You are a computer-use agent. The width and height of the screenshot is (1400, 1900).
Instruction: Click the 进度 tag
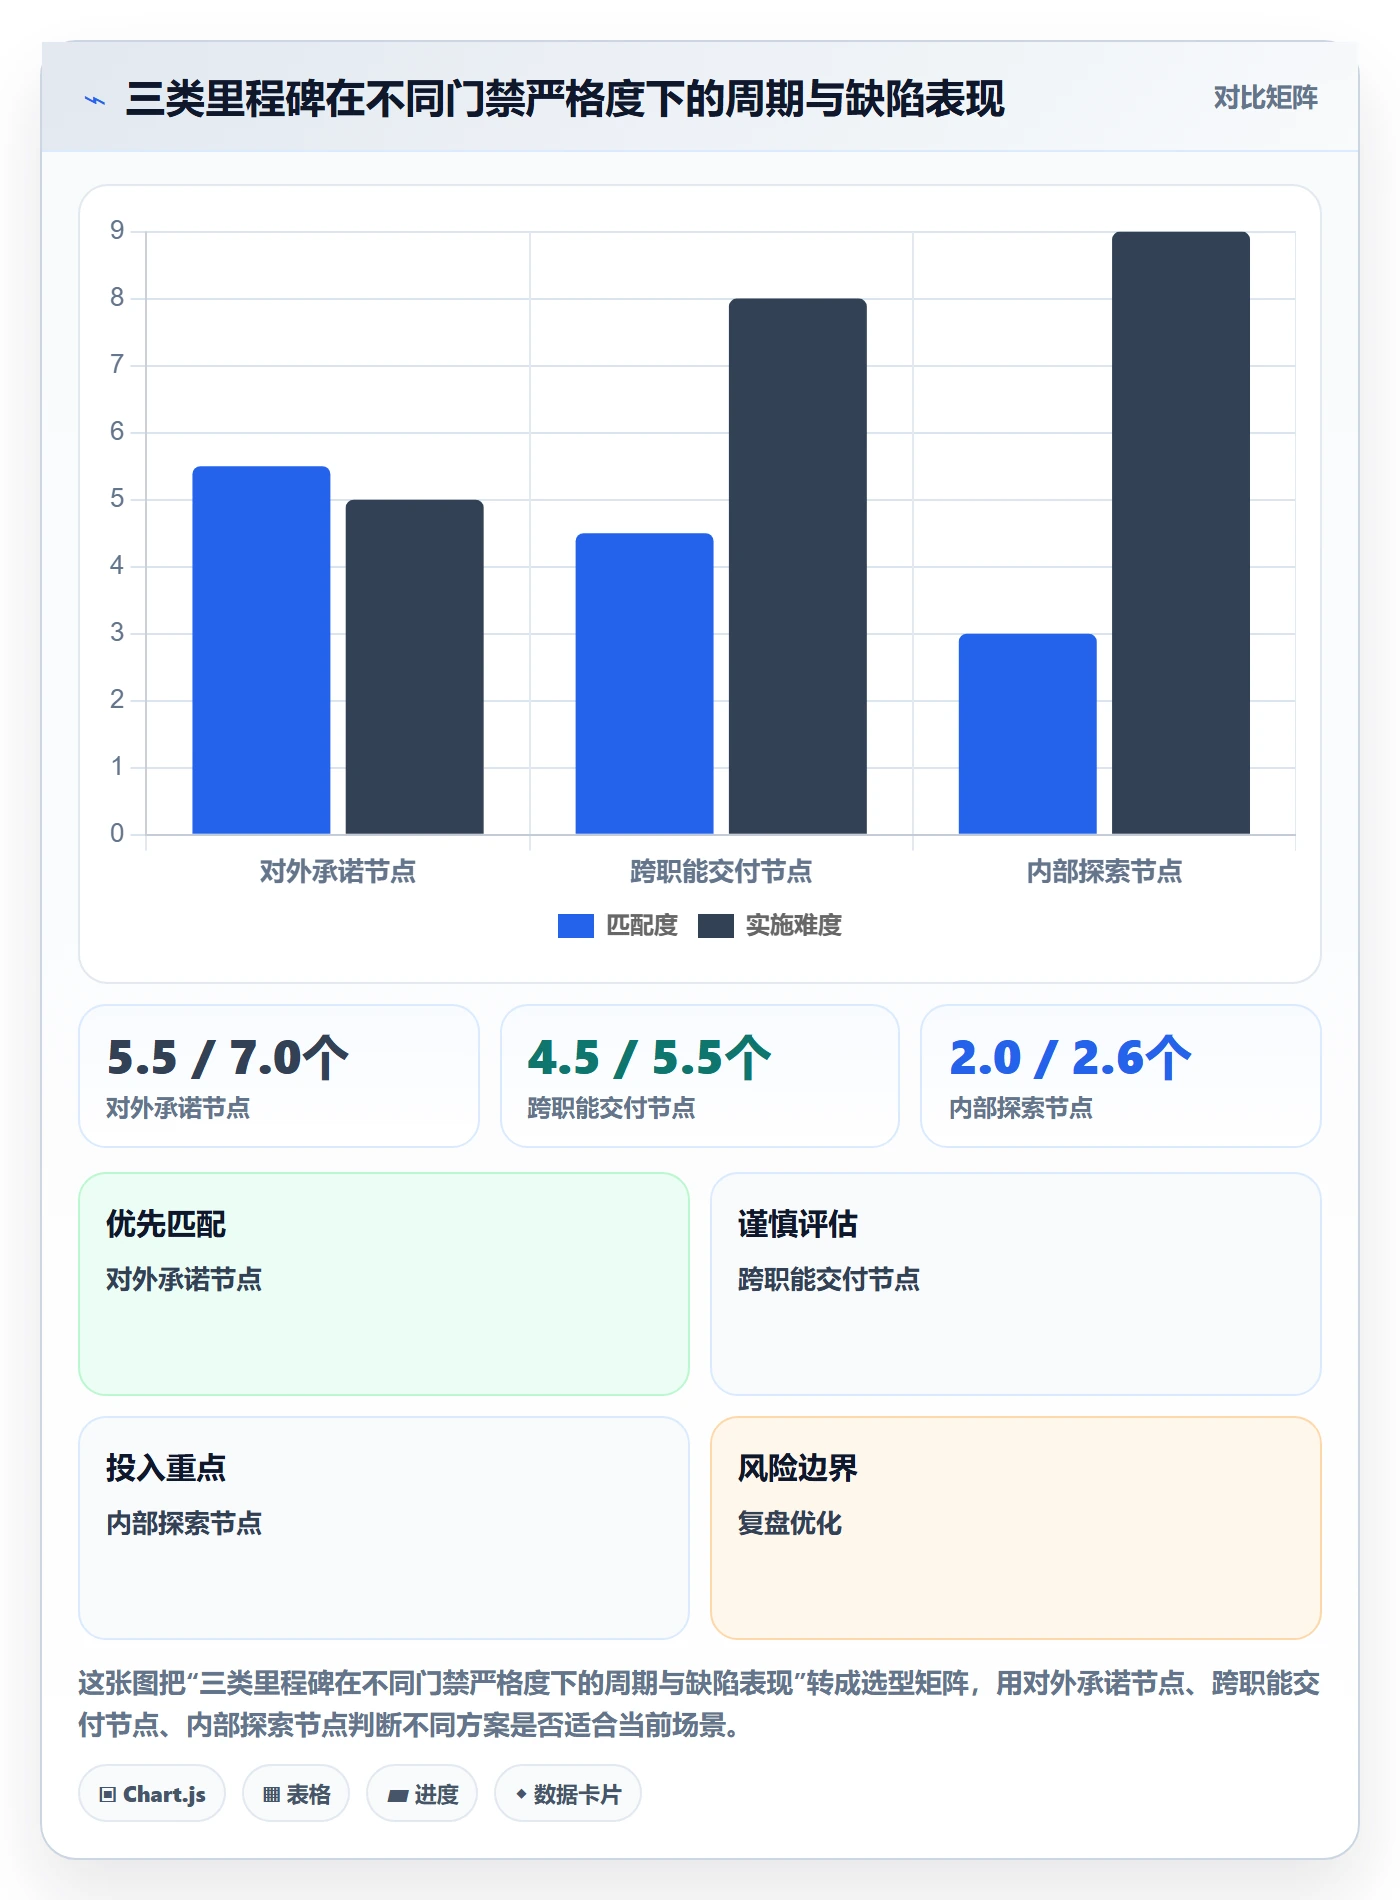(422, 1794)
